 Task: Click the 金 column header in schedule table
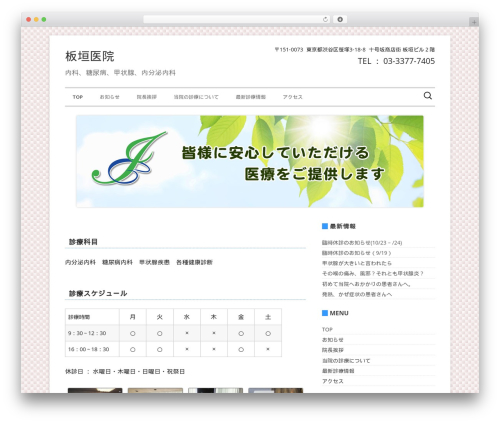point(241,317)
